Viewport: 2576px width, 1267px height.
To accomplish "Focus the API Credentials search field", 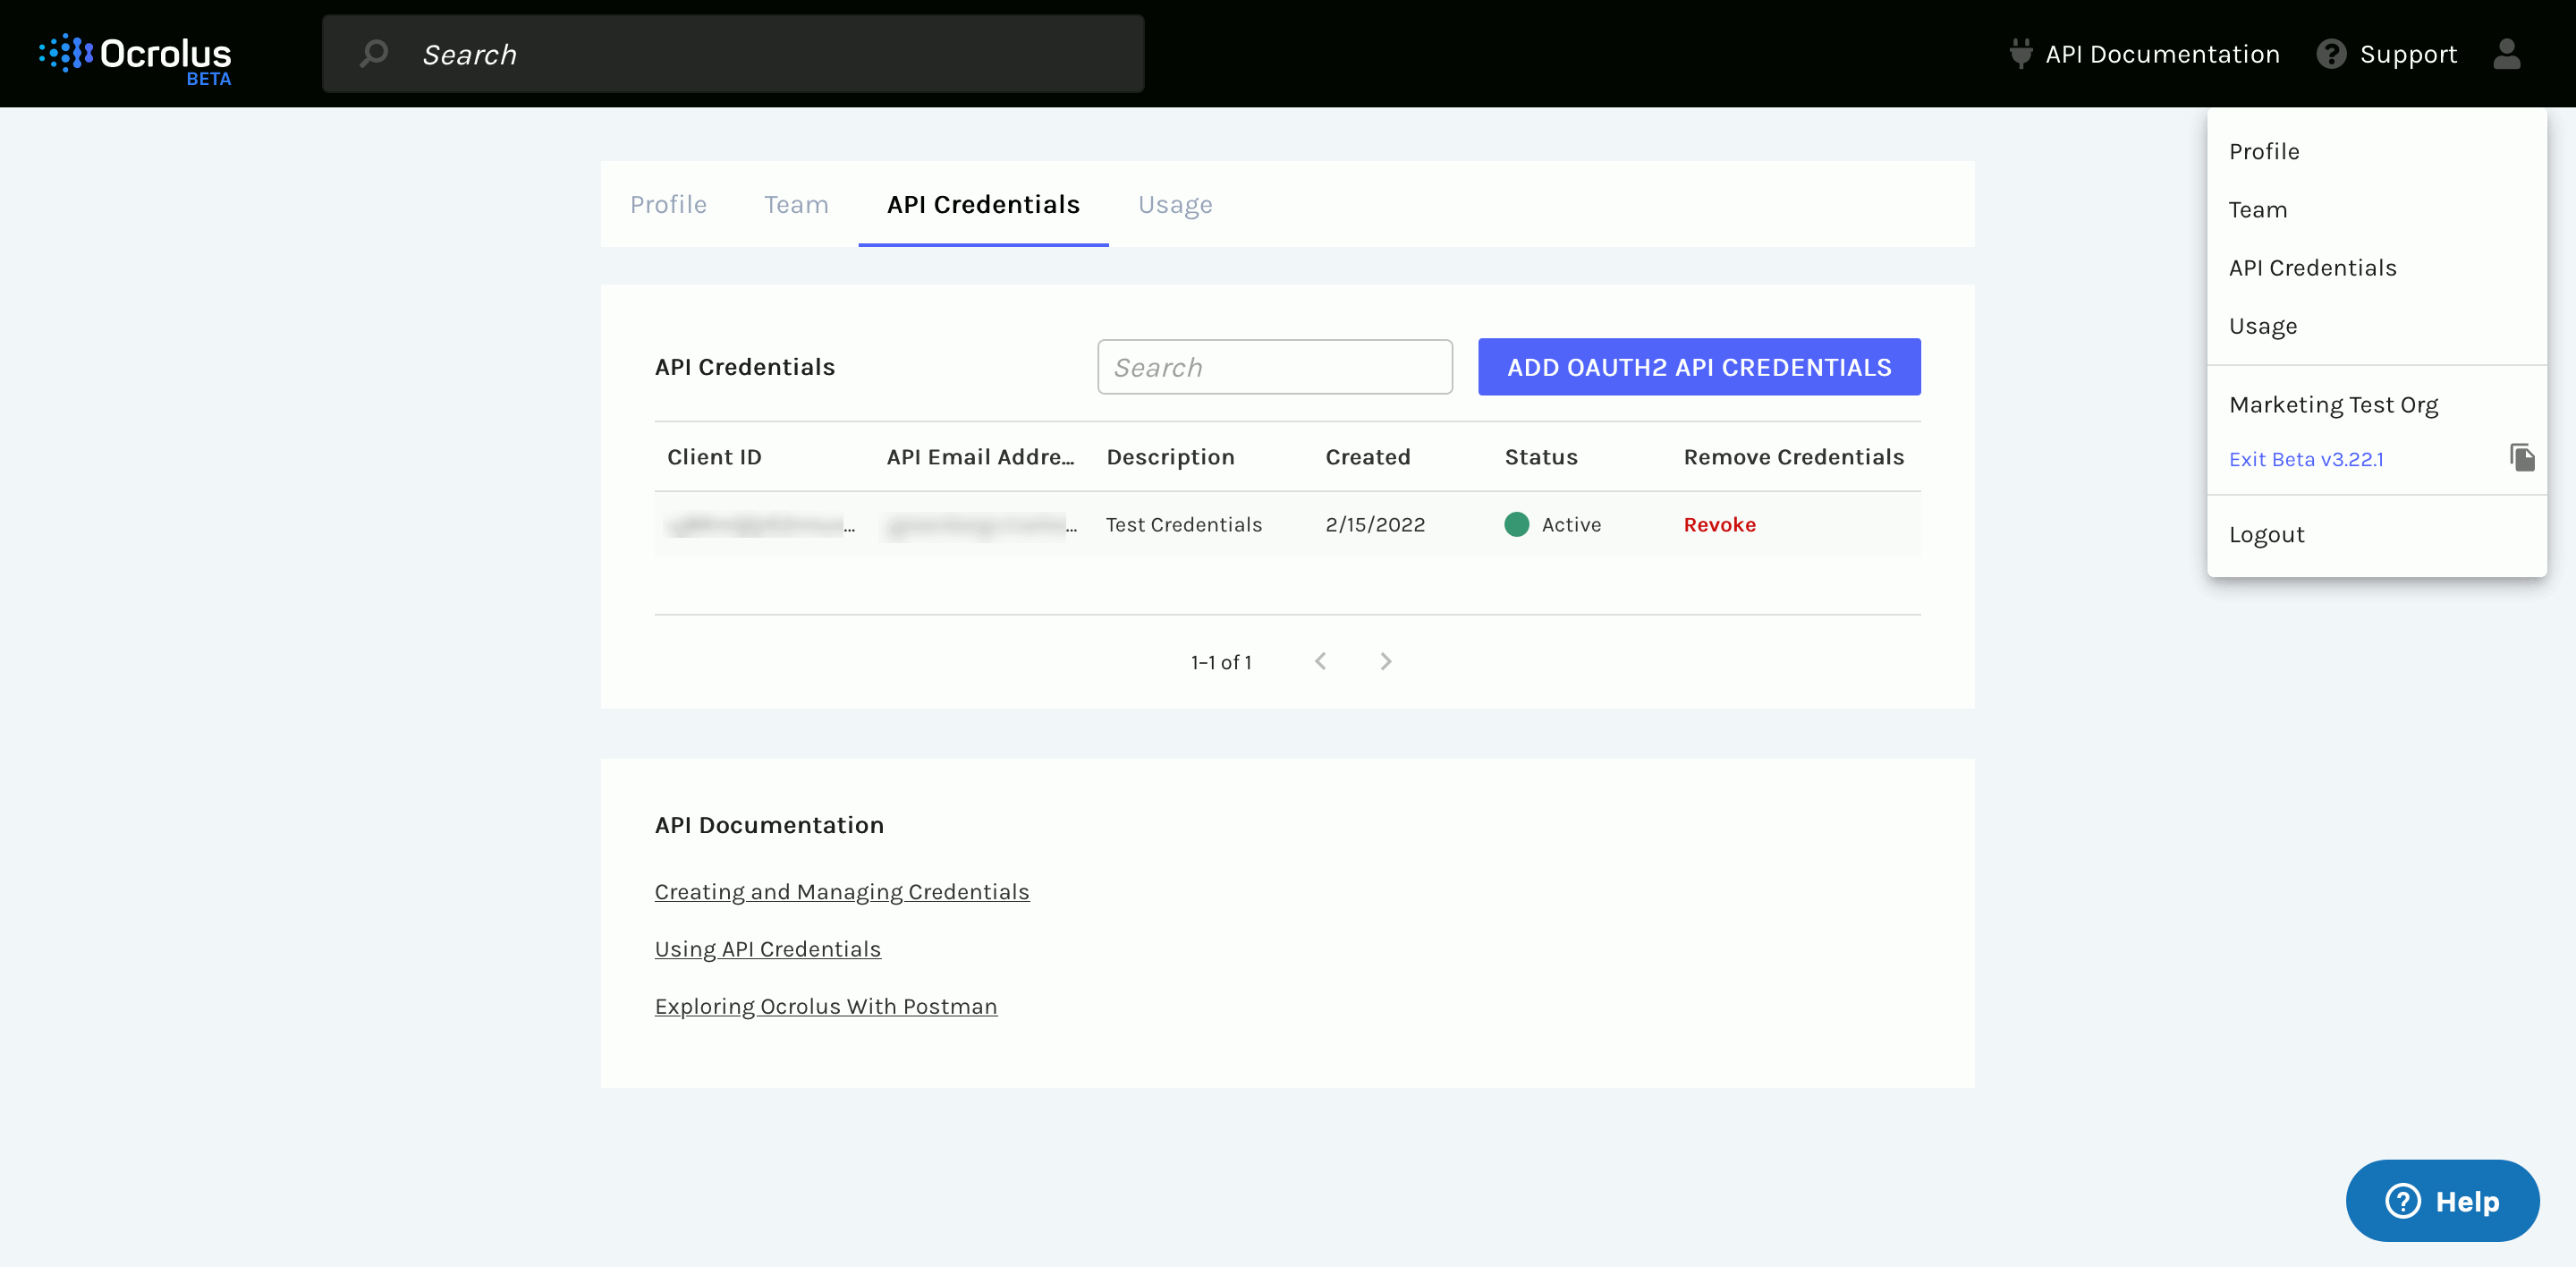I will (x=1274, y=367).
